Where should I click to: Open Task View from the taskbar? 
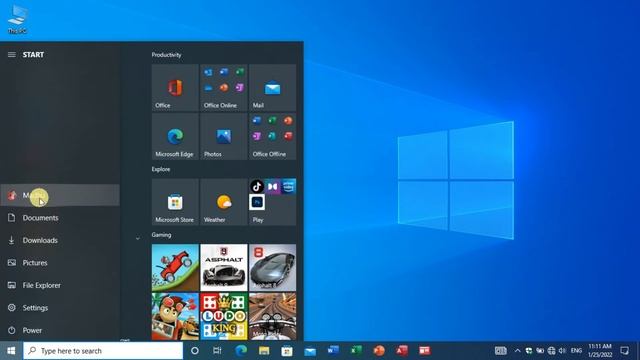217,351
